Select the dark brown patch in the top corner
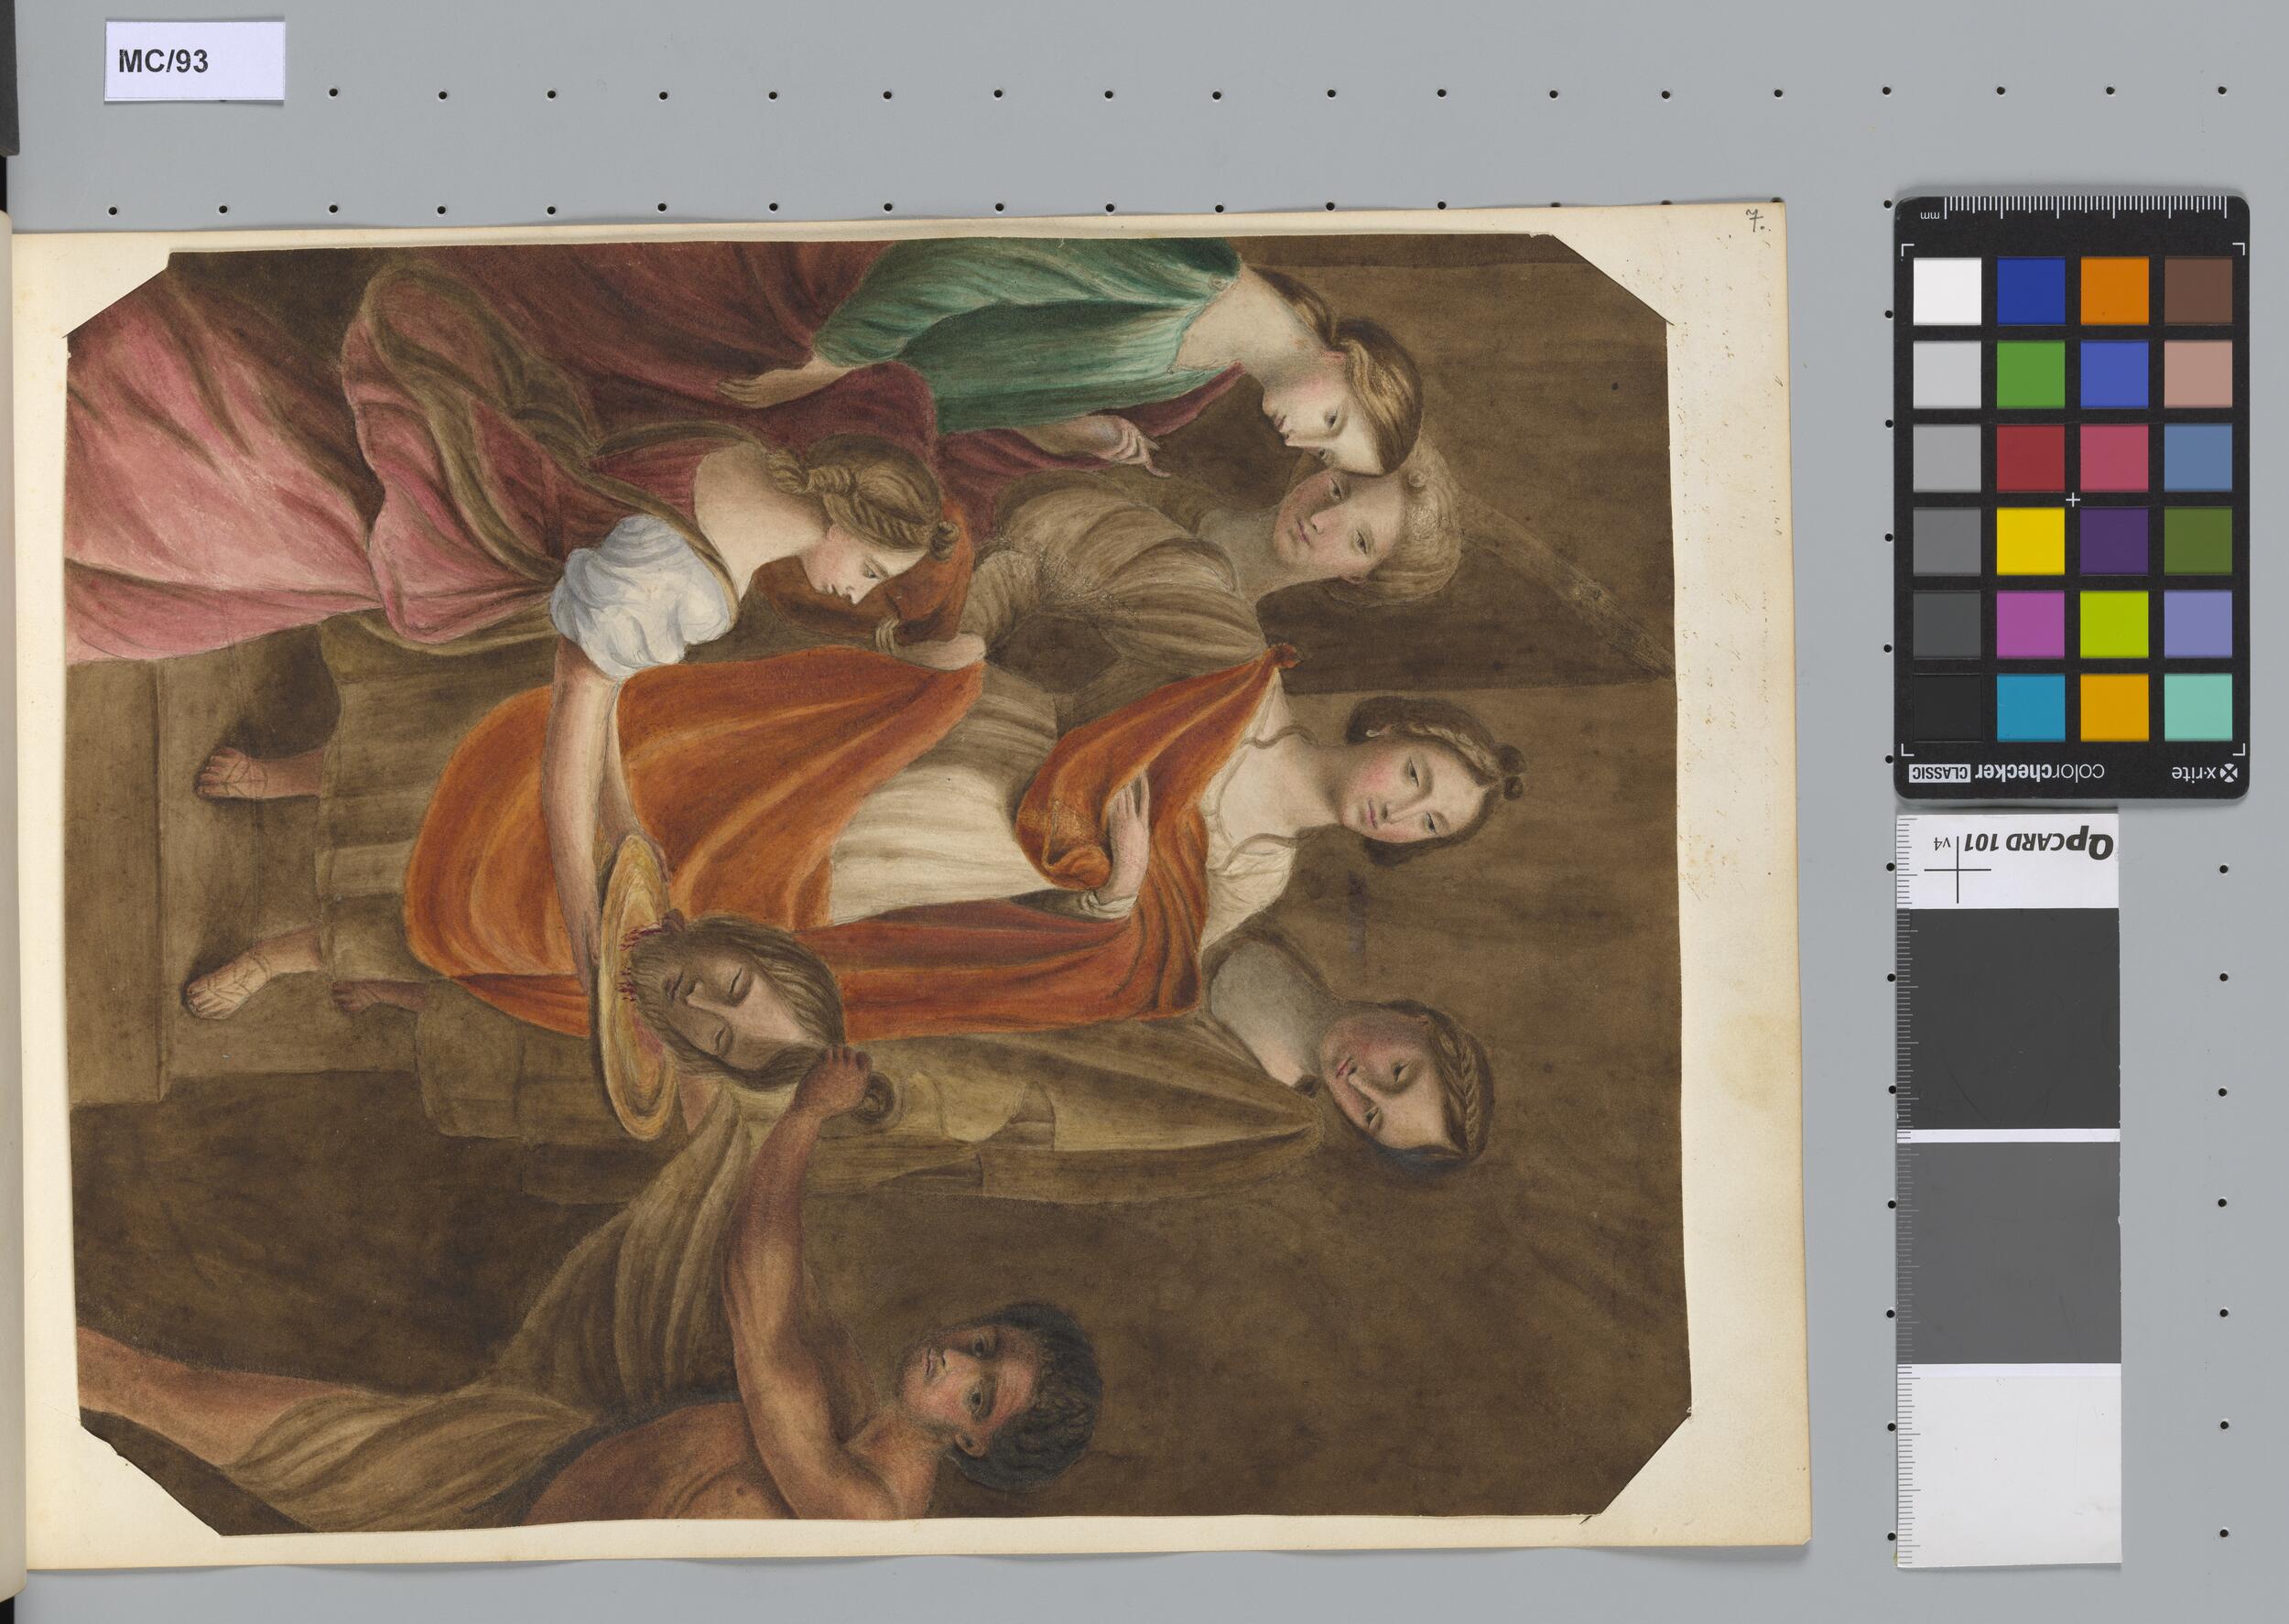2289x1624 pixels. pos(2198,291)
